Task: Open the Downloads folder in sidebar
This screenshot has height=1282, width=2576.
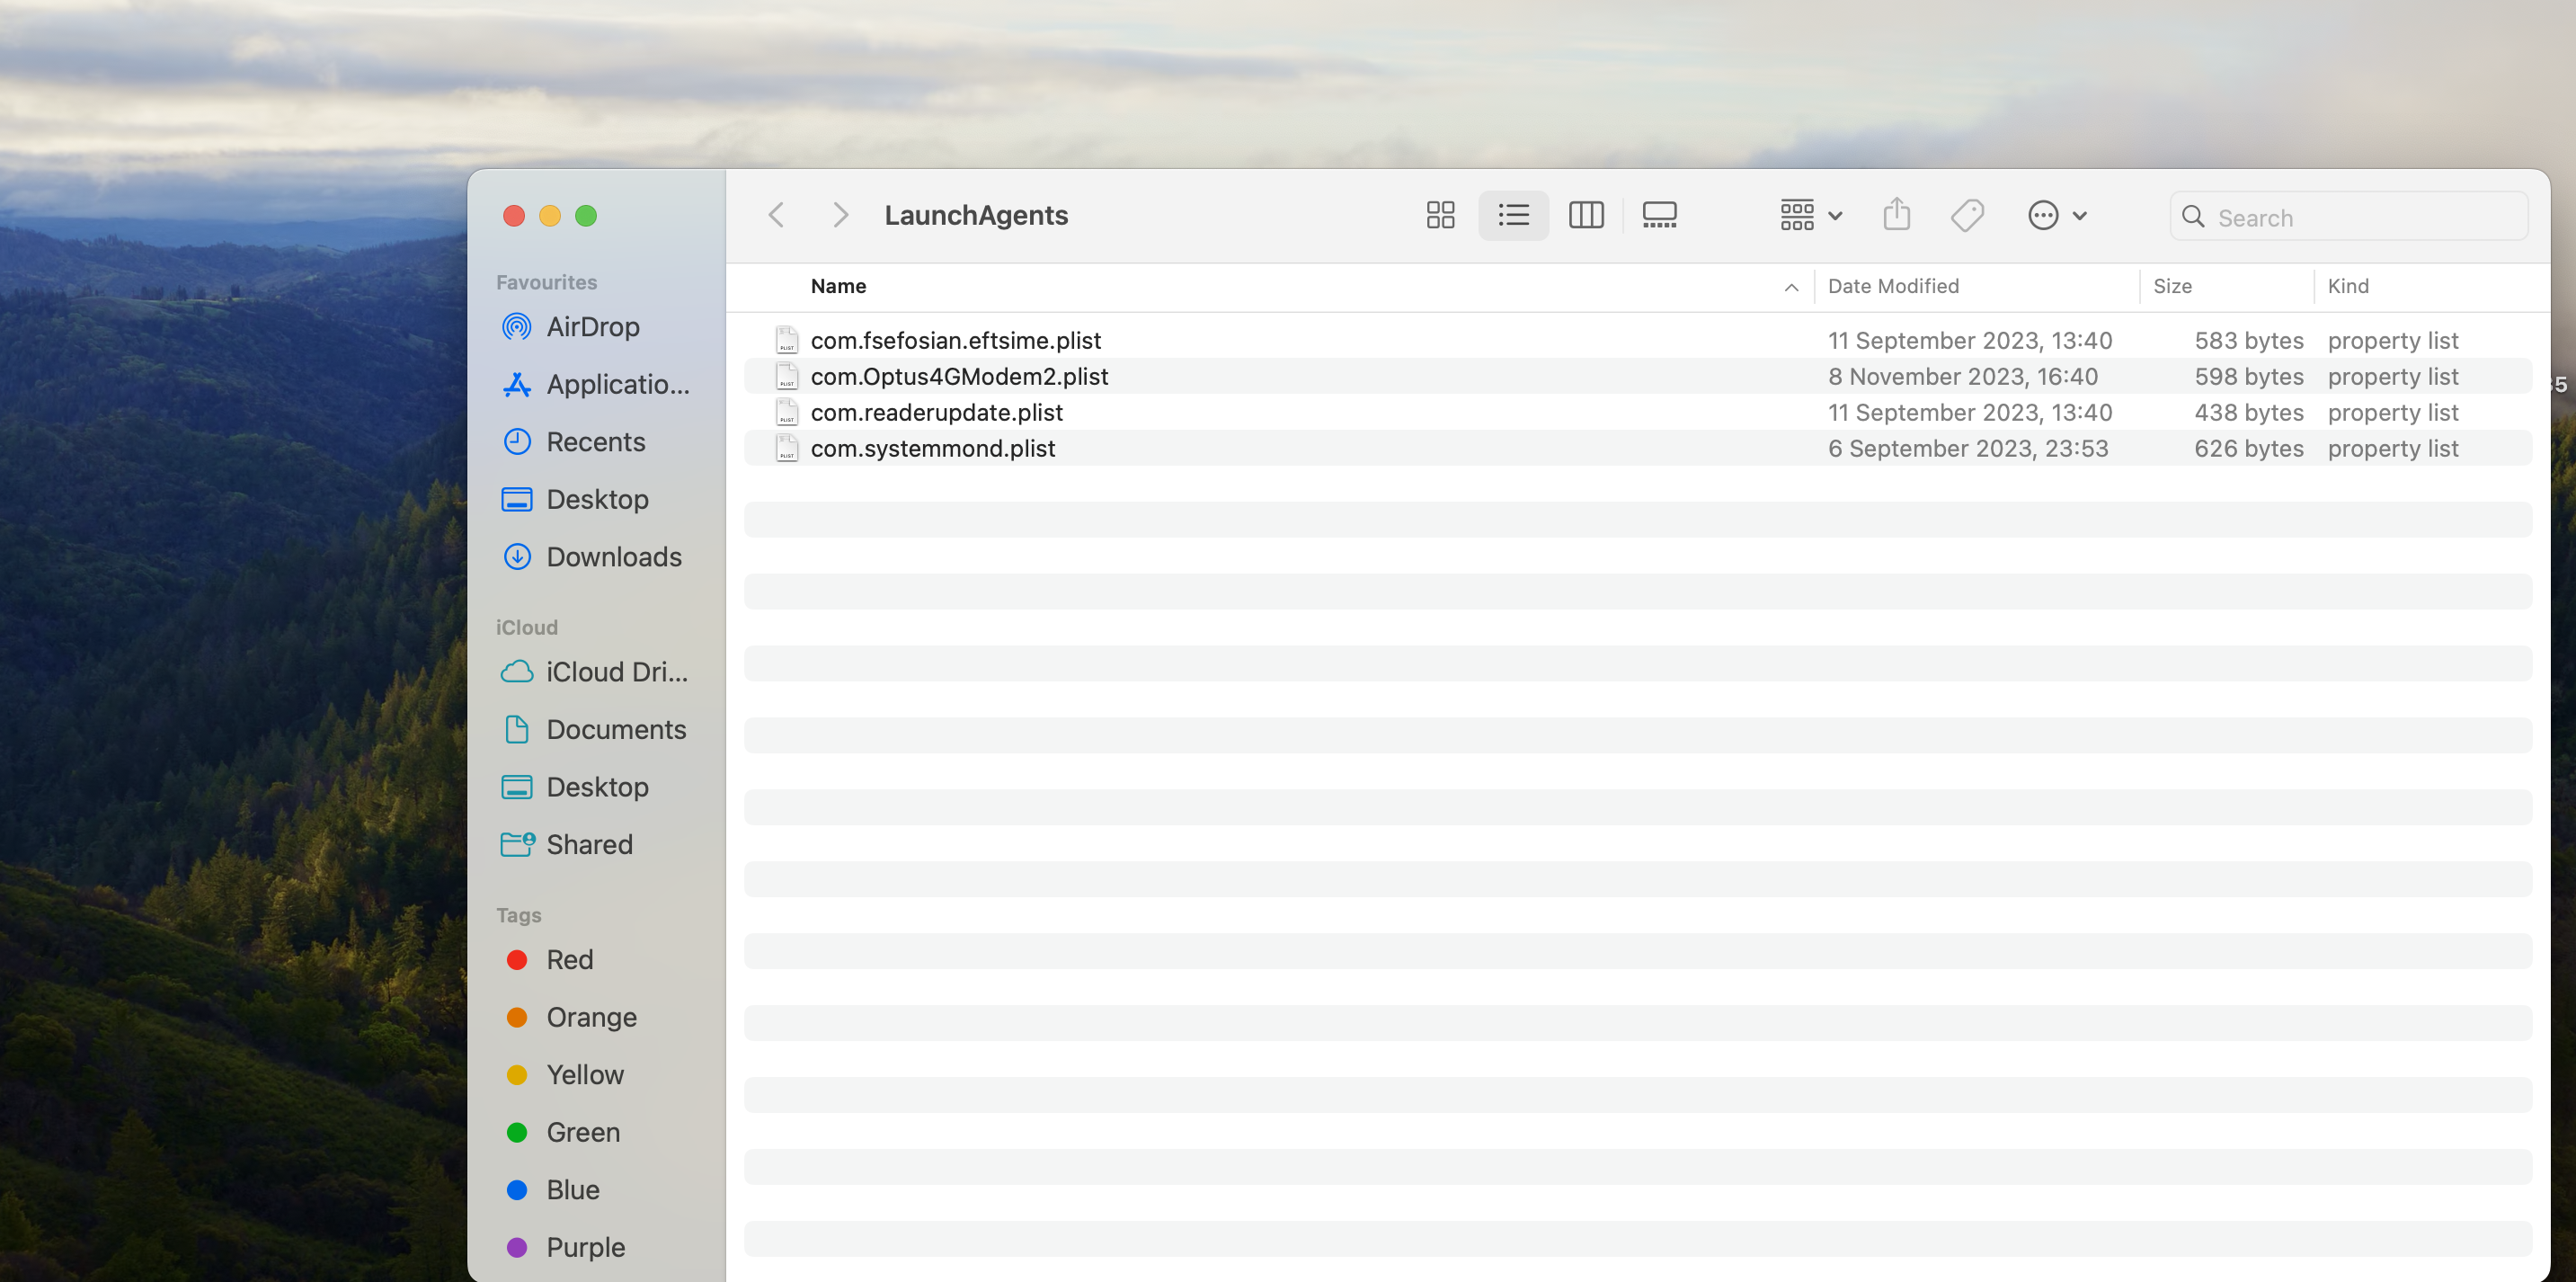Action: pyautogui.click(x=613, y=557)
